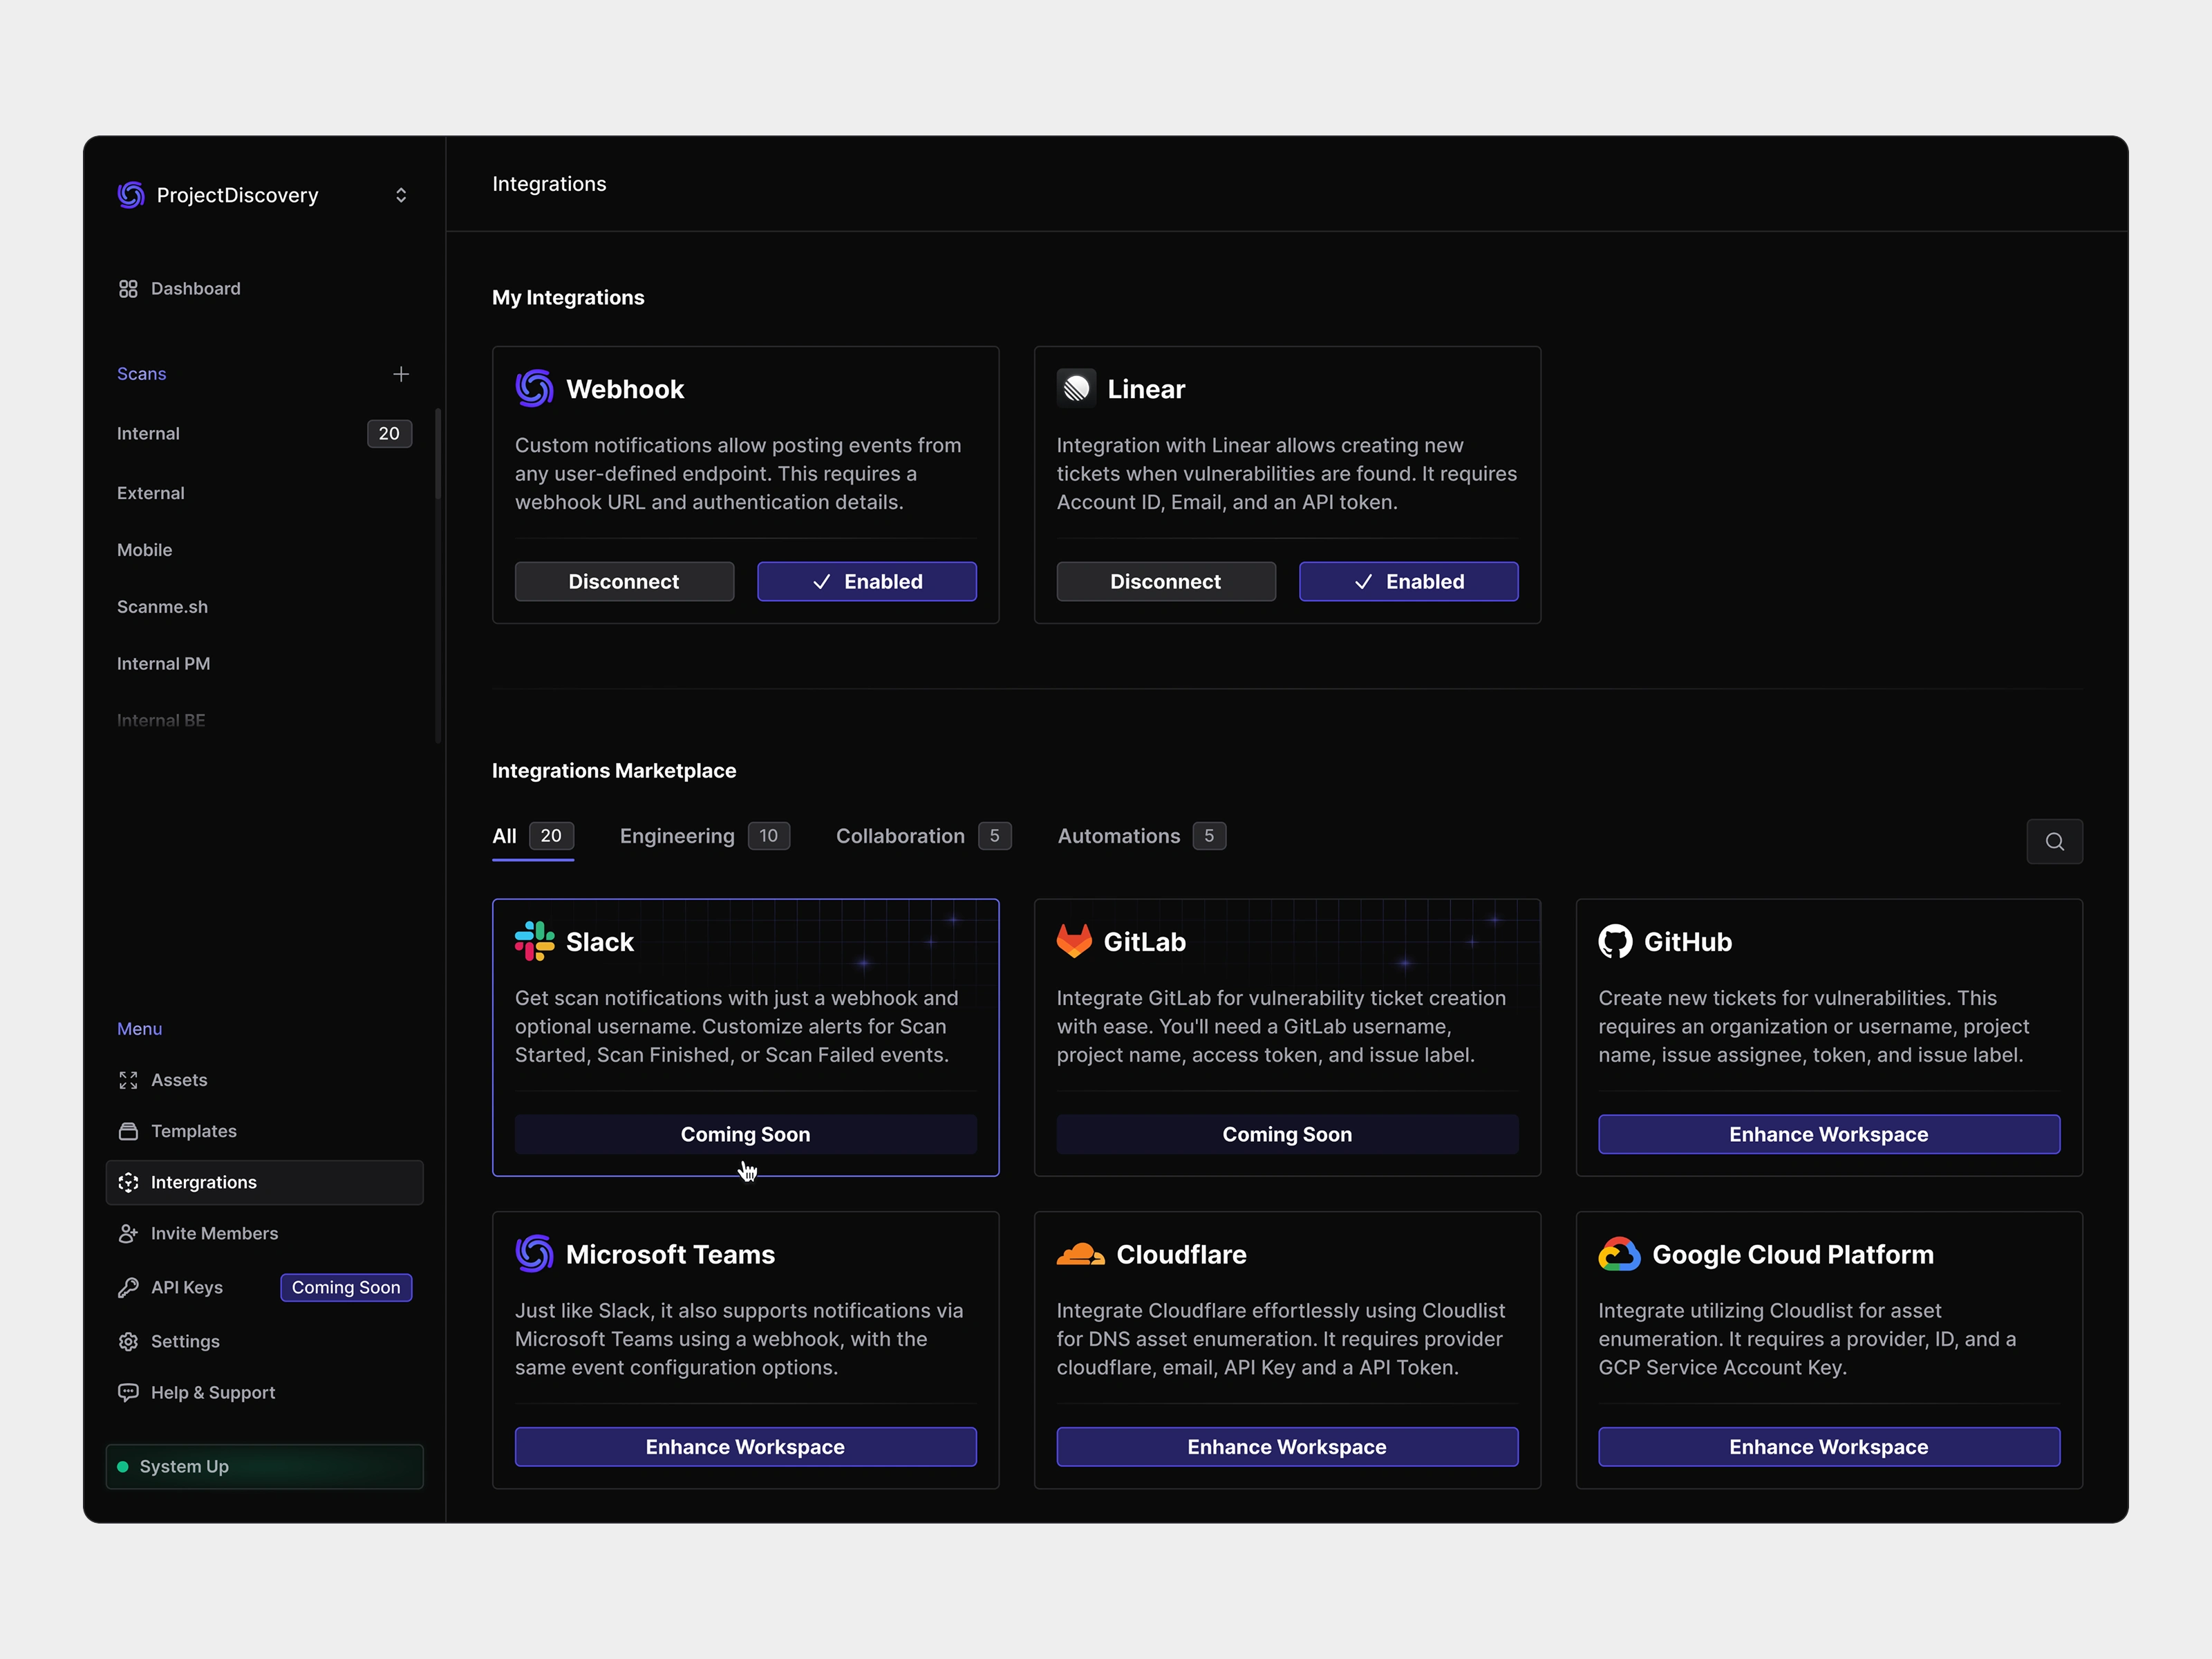
Task: Open Settings via the gear icon
Action: pyautogui.click(x=128, y=1342)
